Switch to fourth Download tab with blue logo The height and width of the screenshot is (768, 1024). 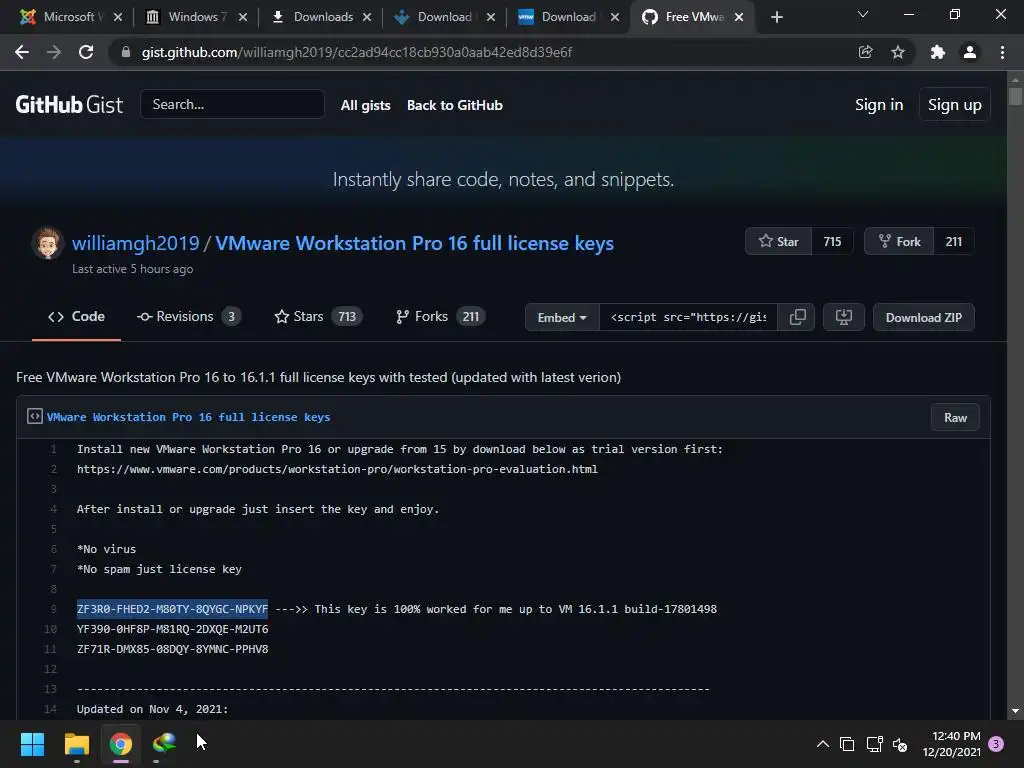[438, 17]
